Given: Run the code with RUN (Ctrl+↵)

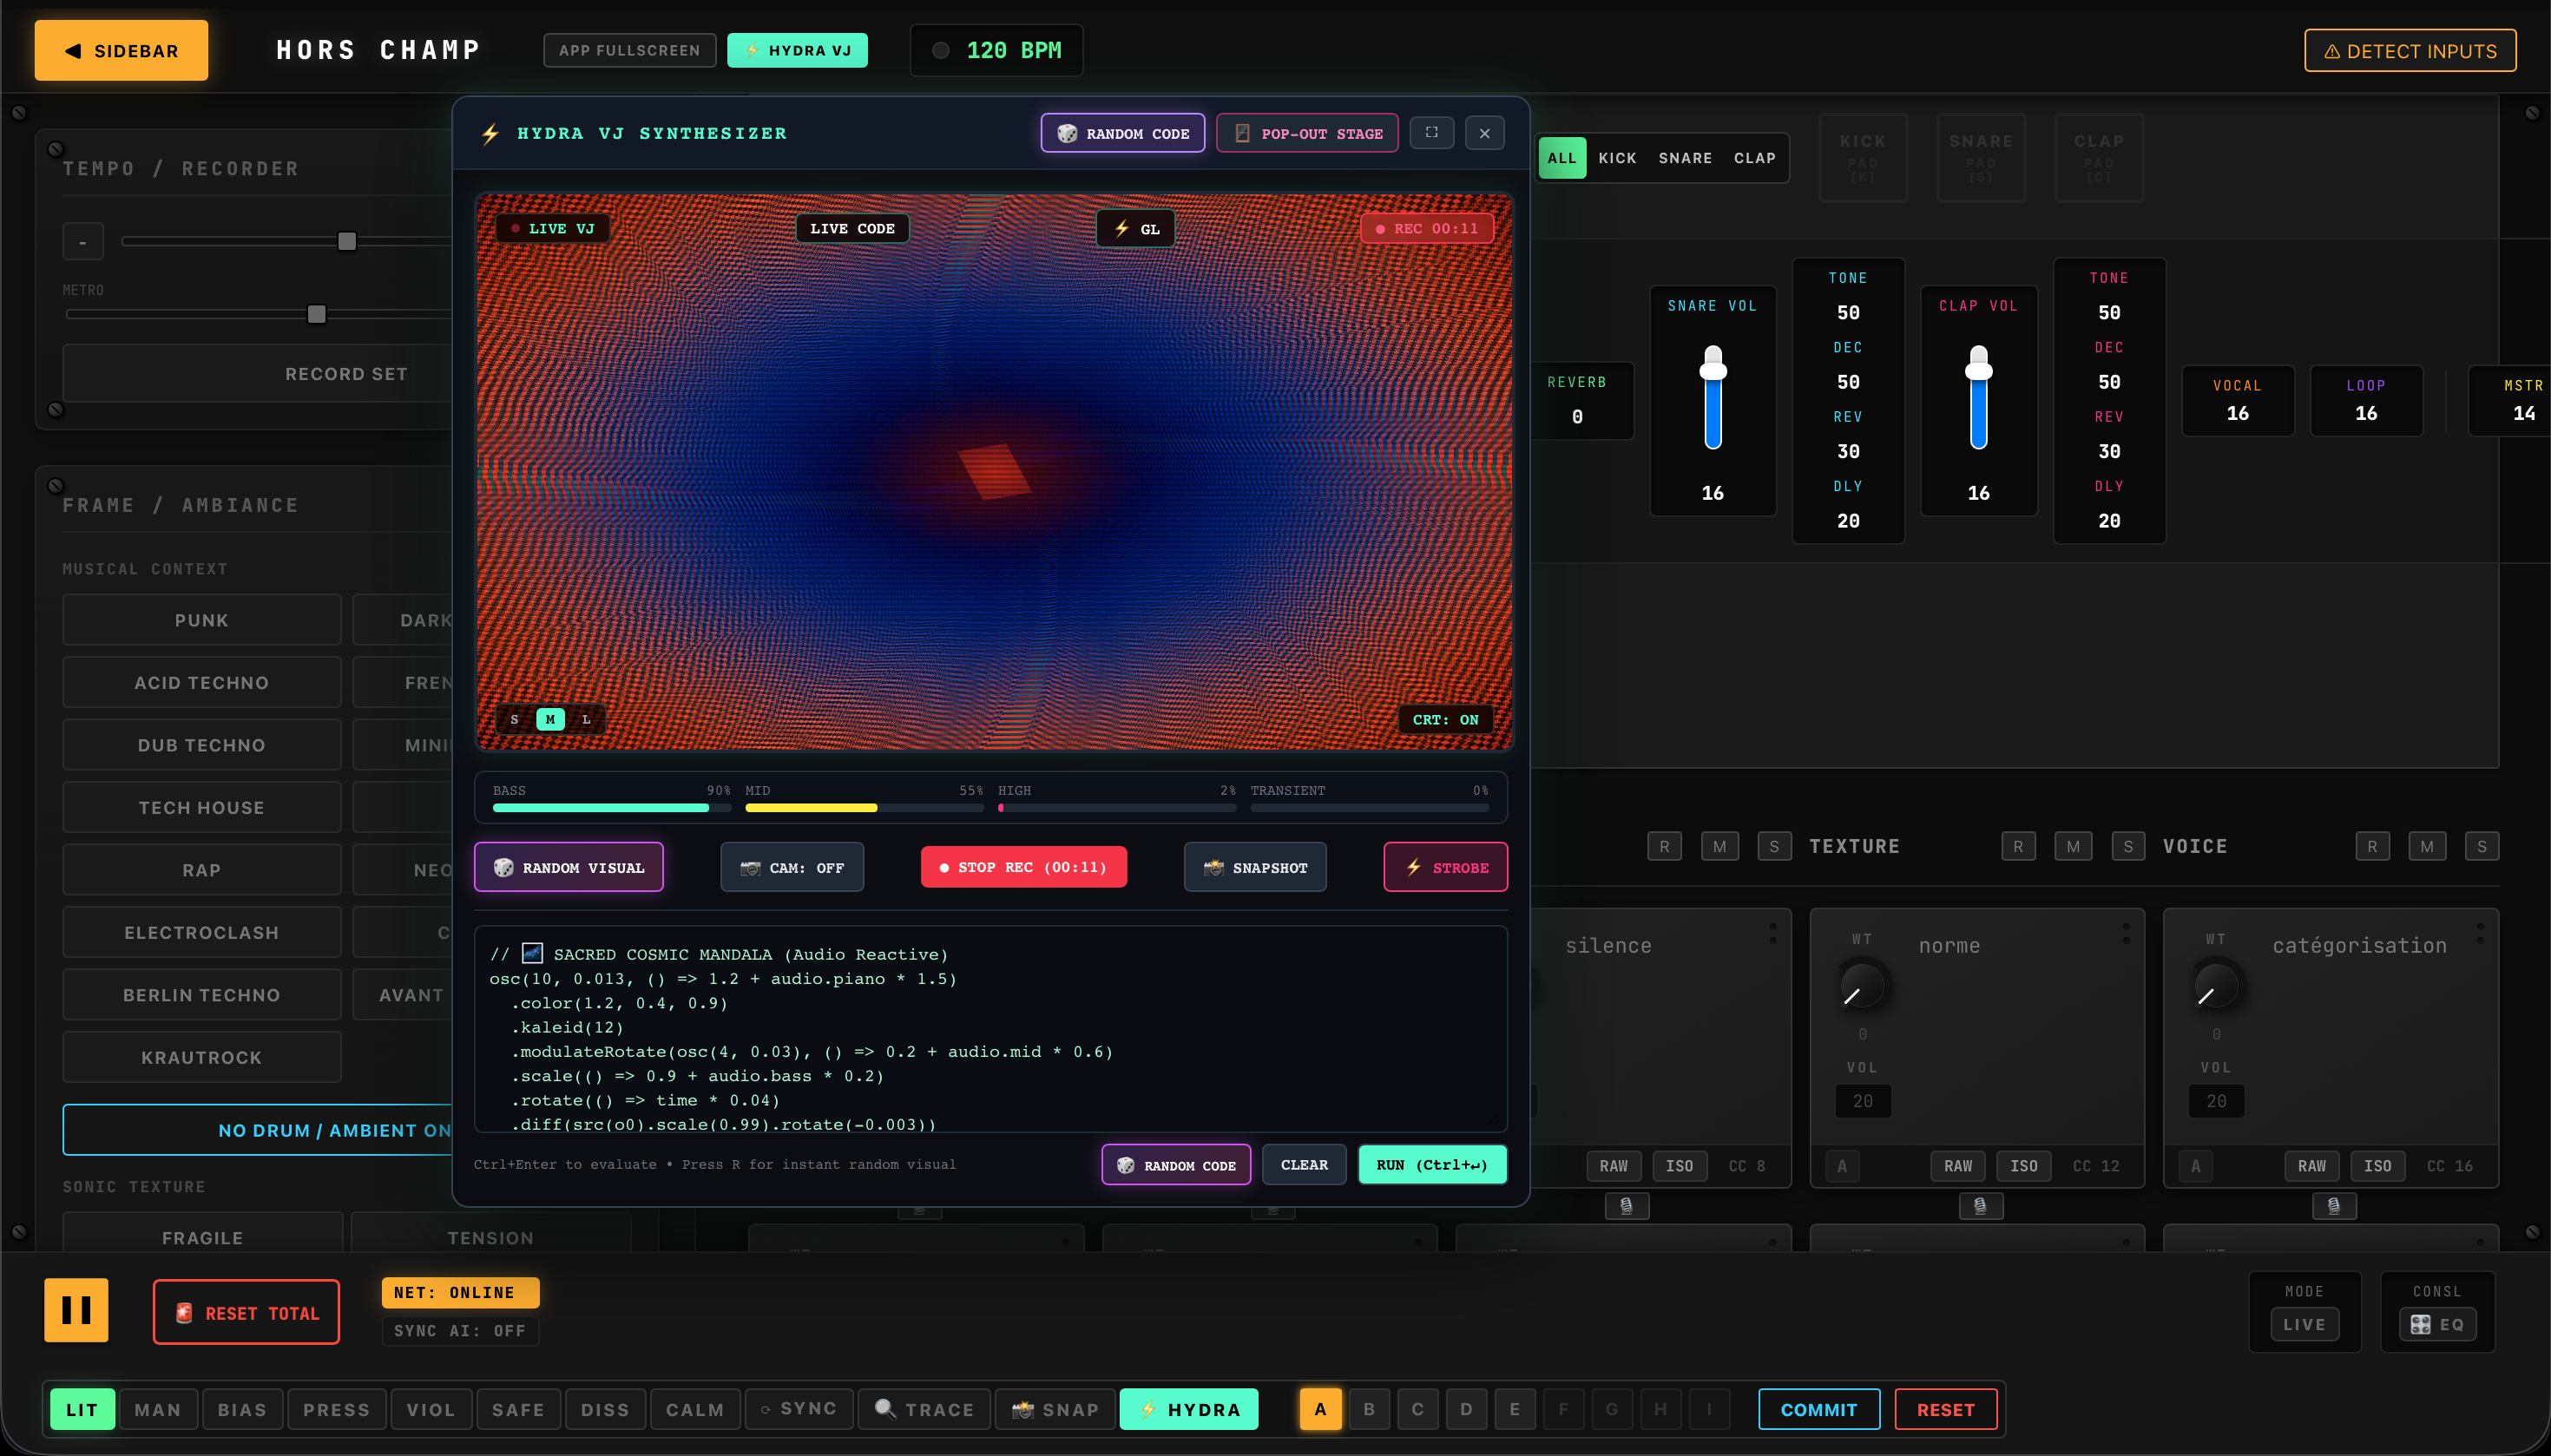Looking at the screenshot, I should [1431, 1164].
